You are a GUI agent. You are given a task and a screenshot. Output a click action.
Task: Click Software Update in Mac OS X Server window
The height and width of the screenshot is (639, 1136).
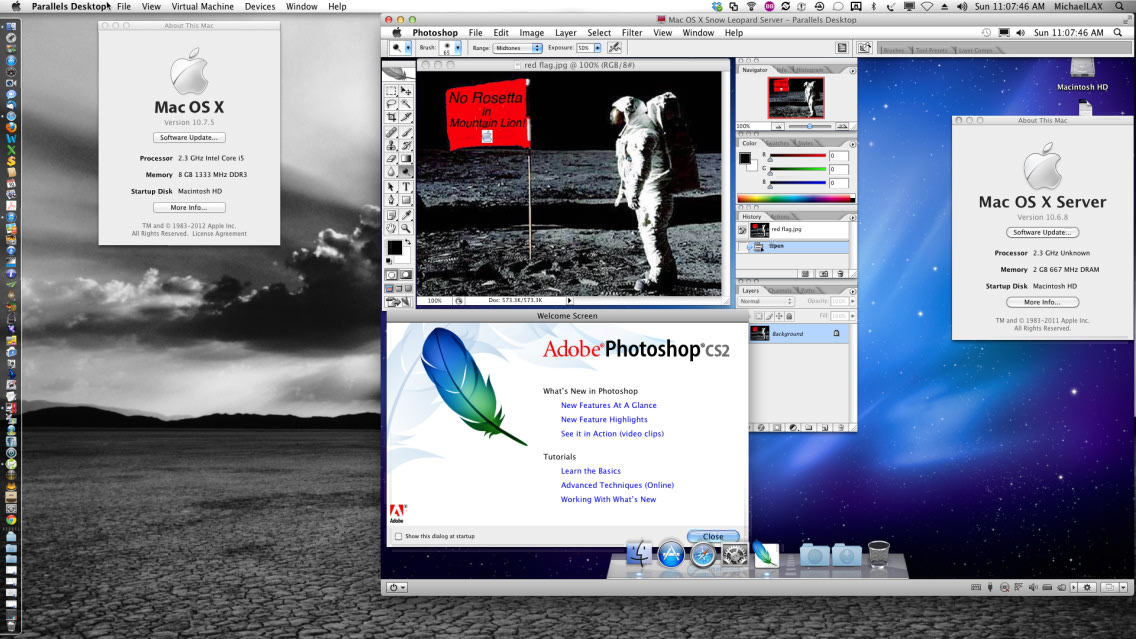(x=1042, y=232)
